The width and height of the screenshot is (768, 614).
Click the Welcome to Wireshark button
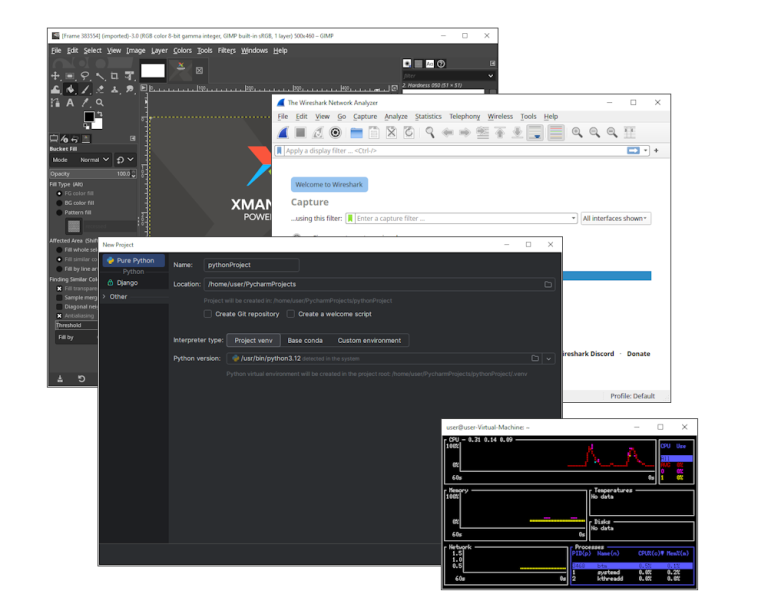pos(329,185)
